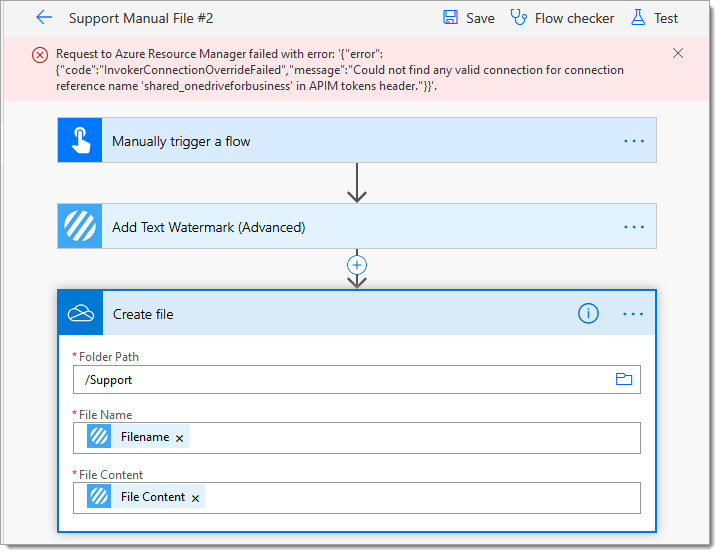Insert a new step with plus button
Image resolution: width=720 pixels, height=555 pixels.
tap(357, 265)
